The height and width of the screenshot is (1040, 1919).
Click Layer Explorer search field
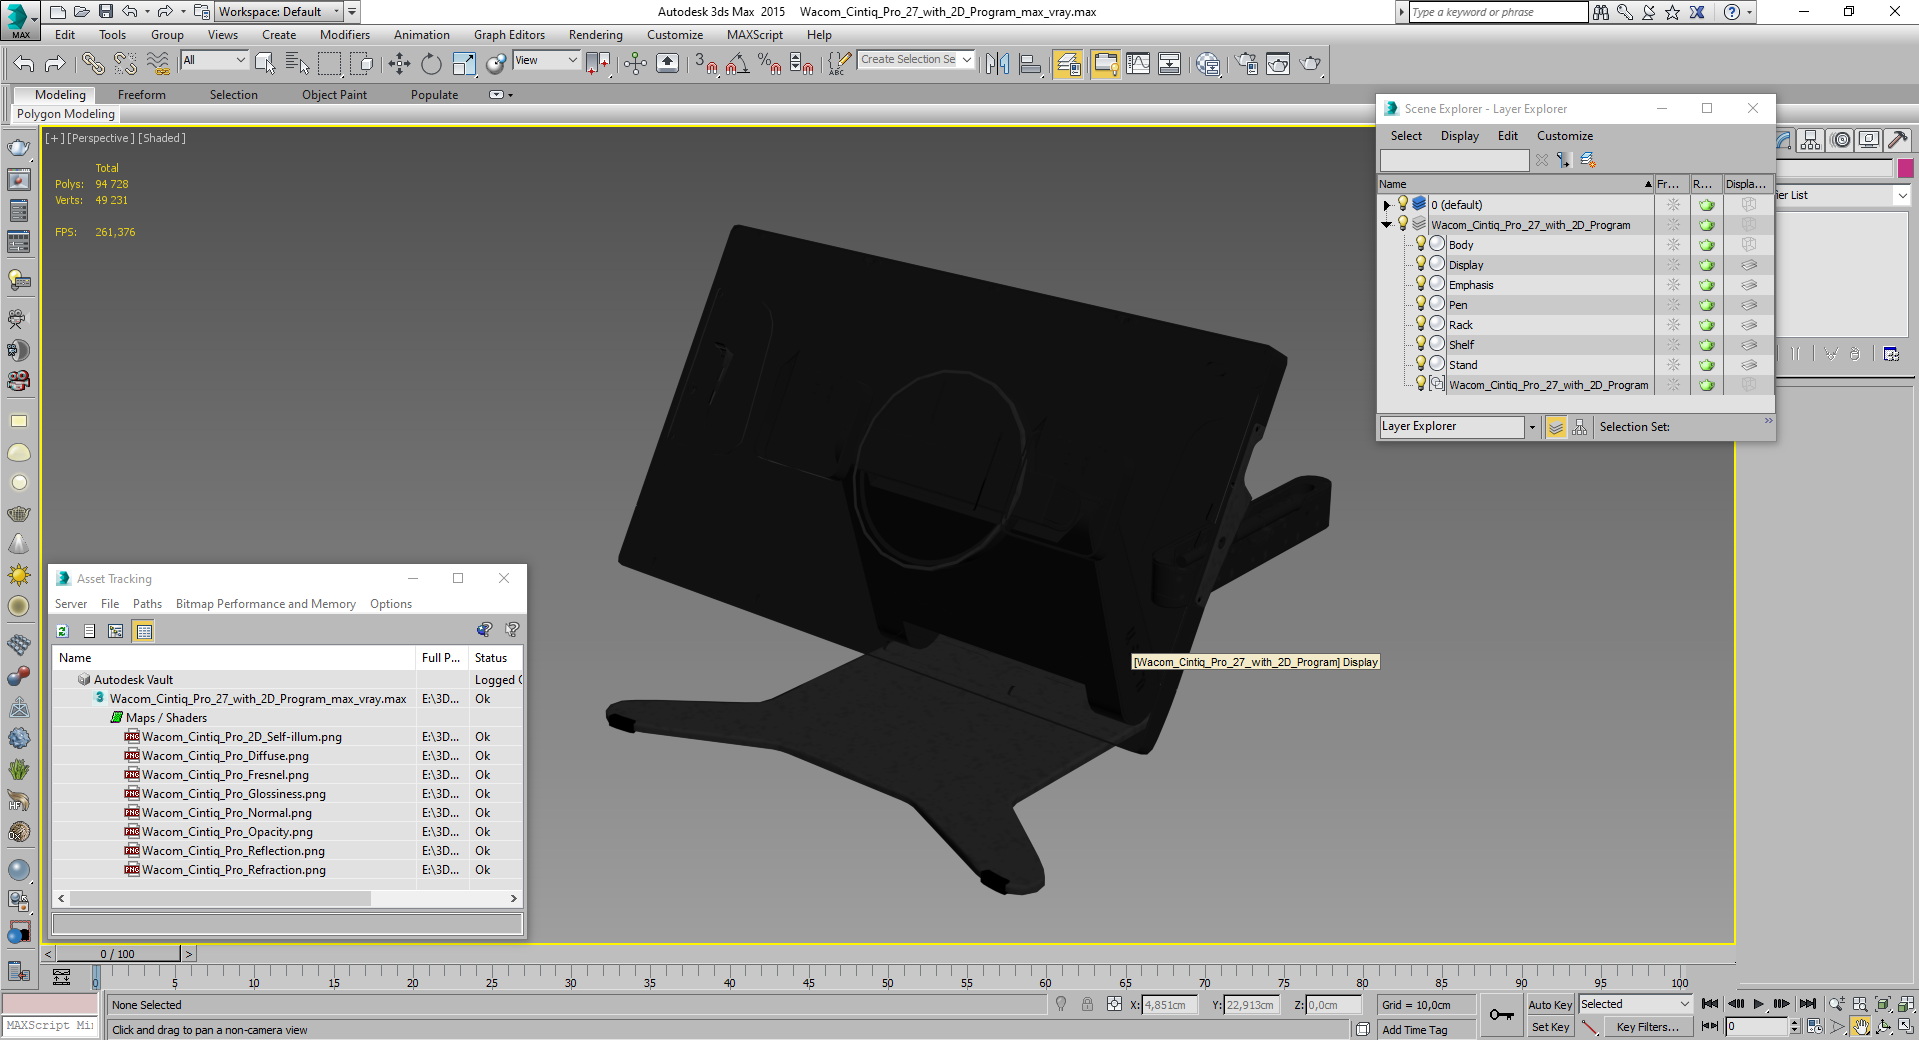tap(1454, 160)
